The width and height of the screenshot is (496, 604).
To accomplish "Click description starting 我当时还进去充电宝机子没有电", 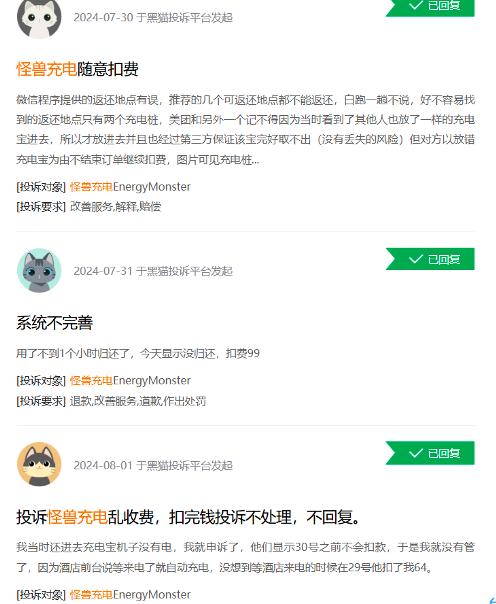I will (x=245, y=557).
